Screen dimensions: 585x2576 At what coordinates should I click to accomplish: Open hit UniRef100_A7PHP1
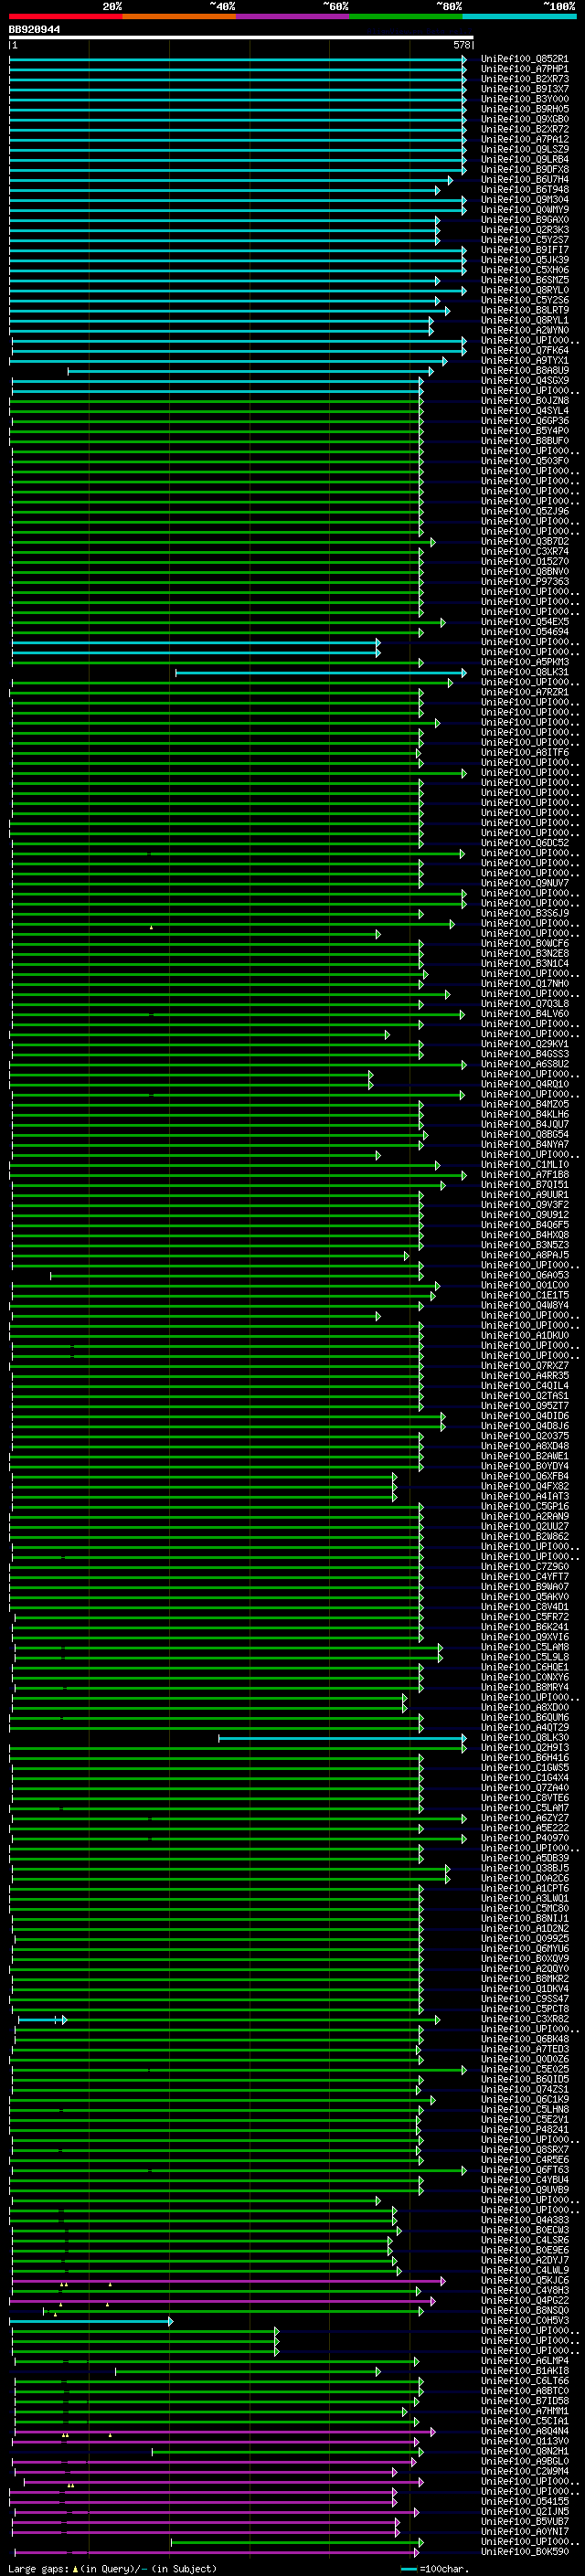click(x=525, y=69)
